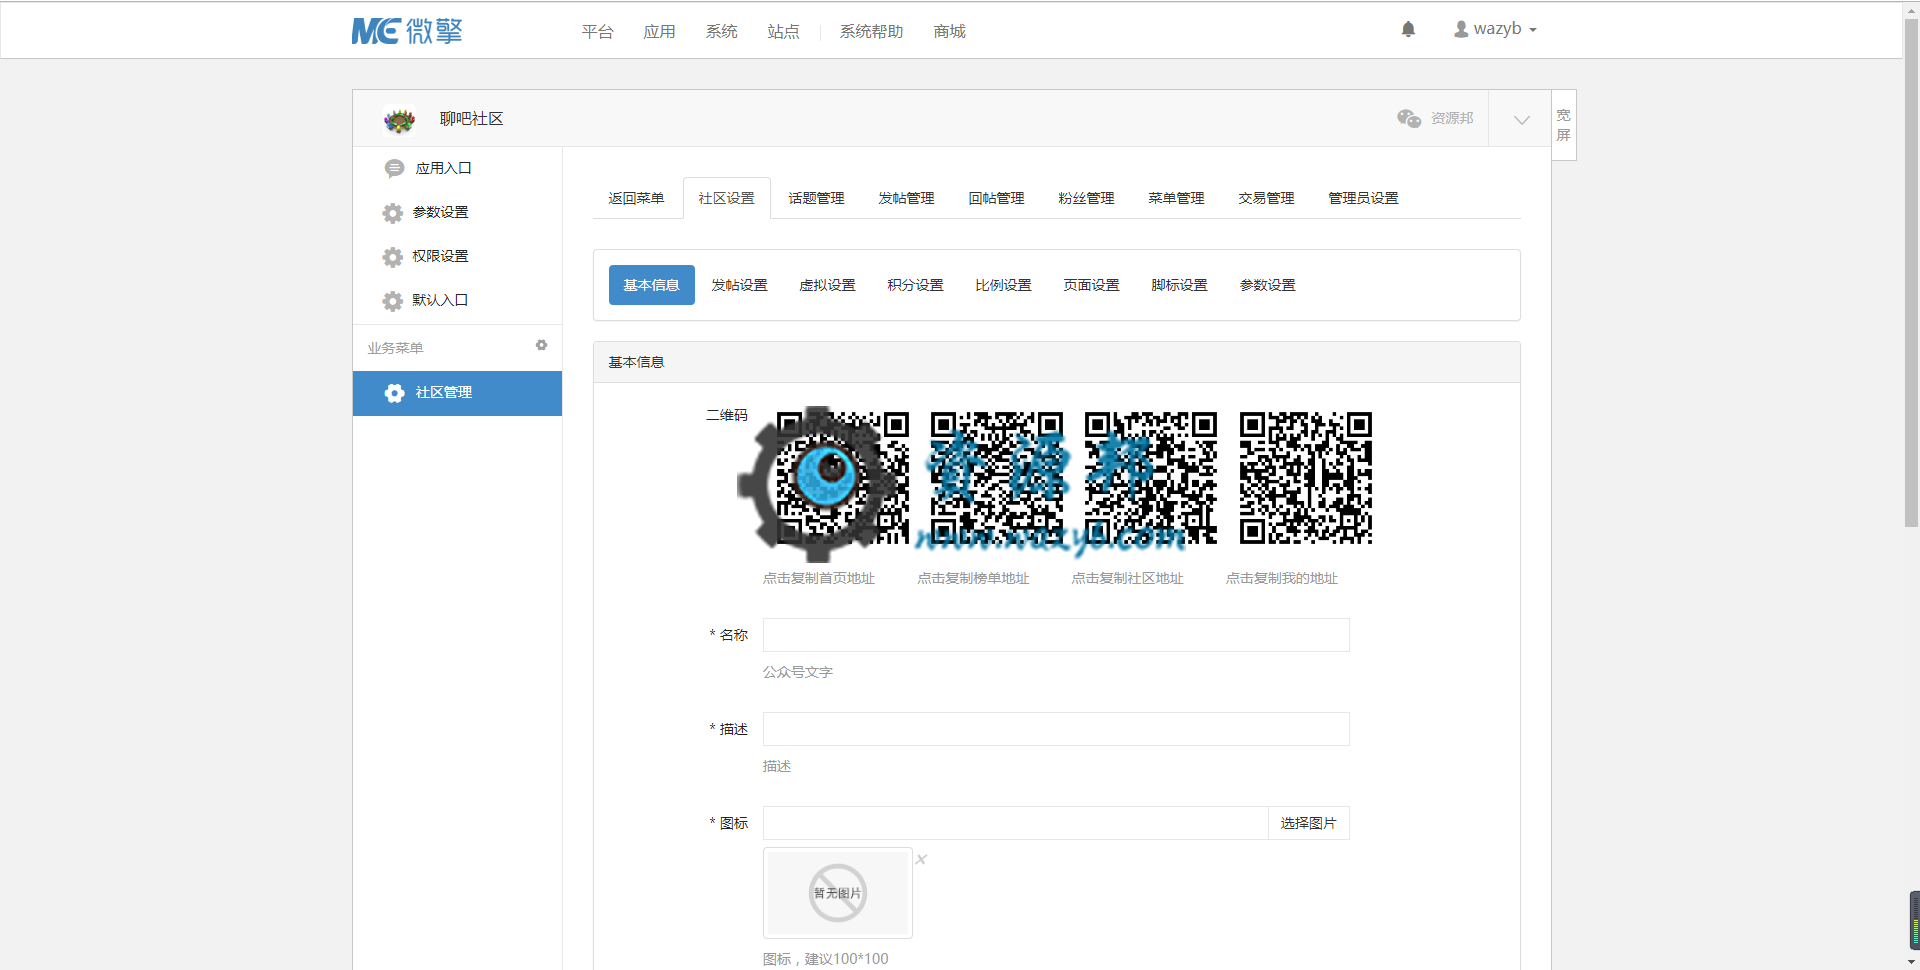Open 权限设置 in the sidebar
The width and height of the screenshot is (1920, 970).
click(x=457, y=256)
